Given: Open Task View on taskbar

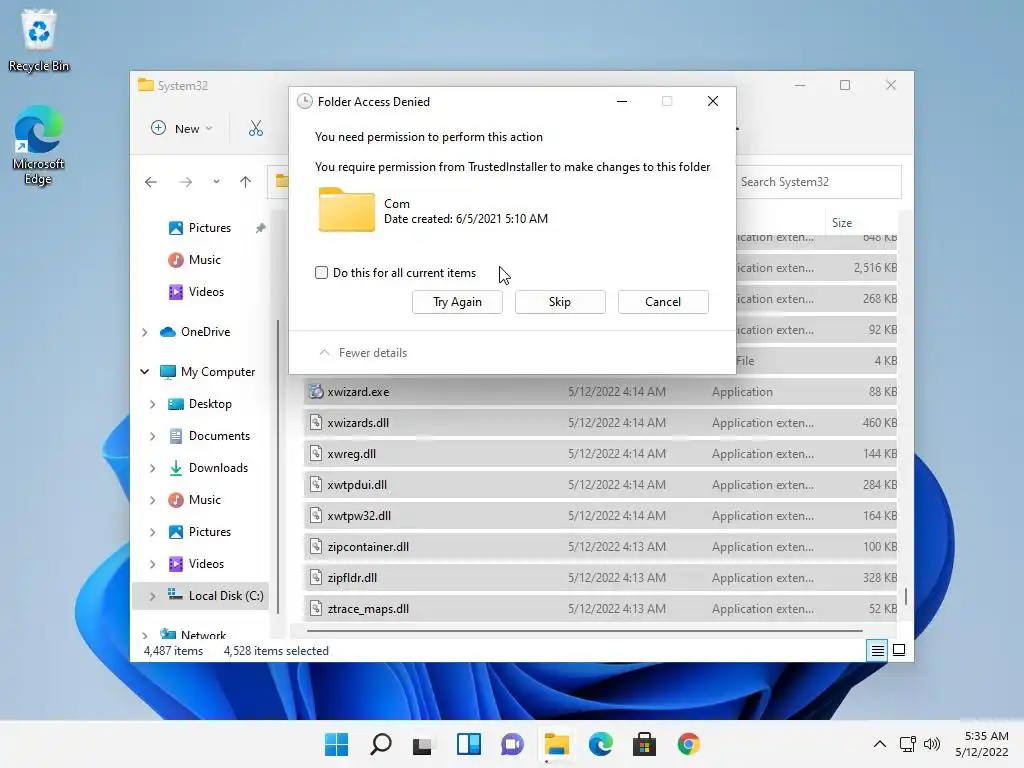Looking at the screenshot, I should pos(422,744).
